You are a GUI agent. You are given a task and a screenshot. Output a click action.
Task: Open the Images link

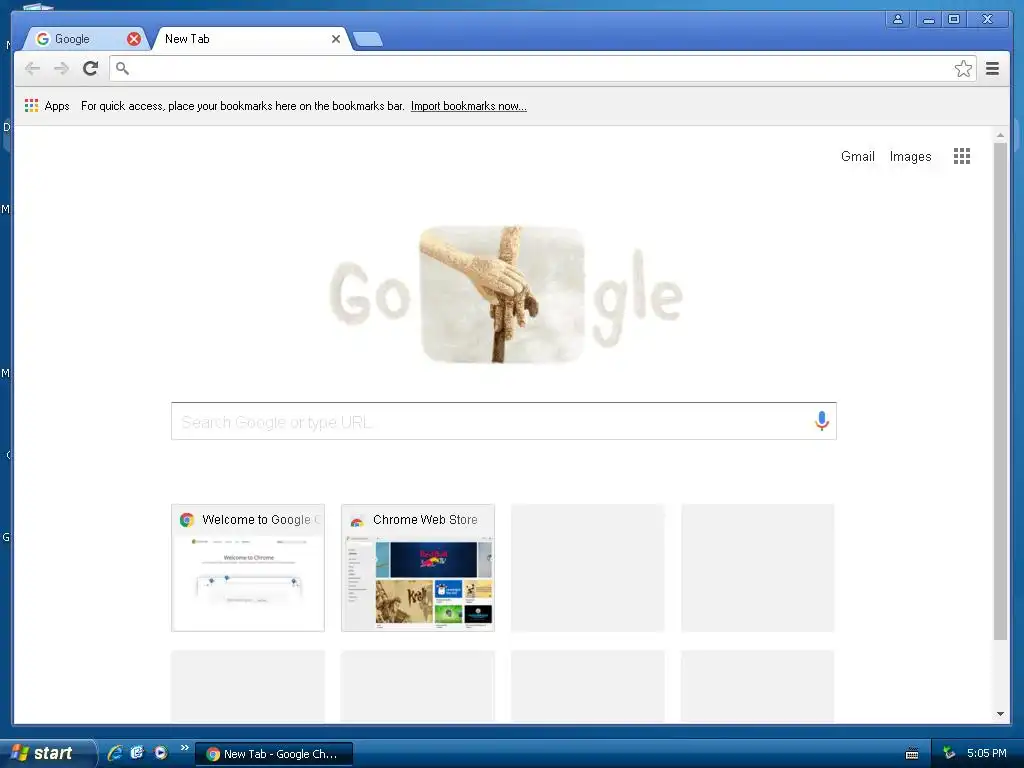point(910,156)
